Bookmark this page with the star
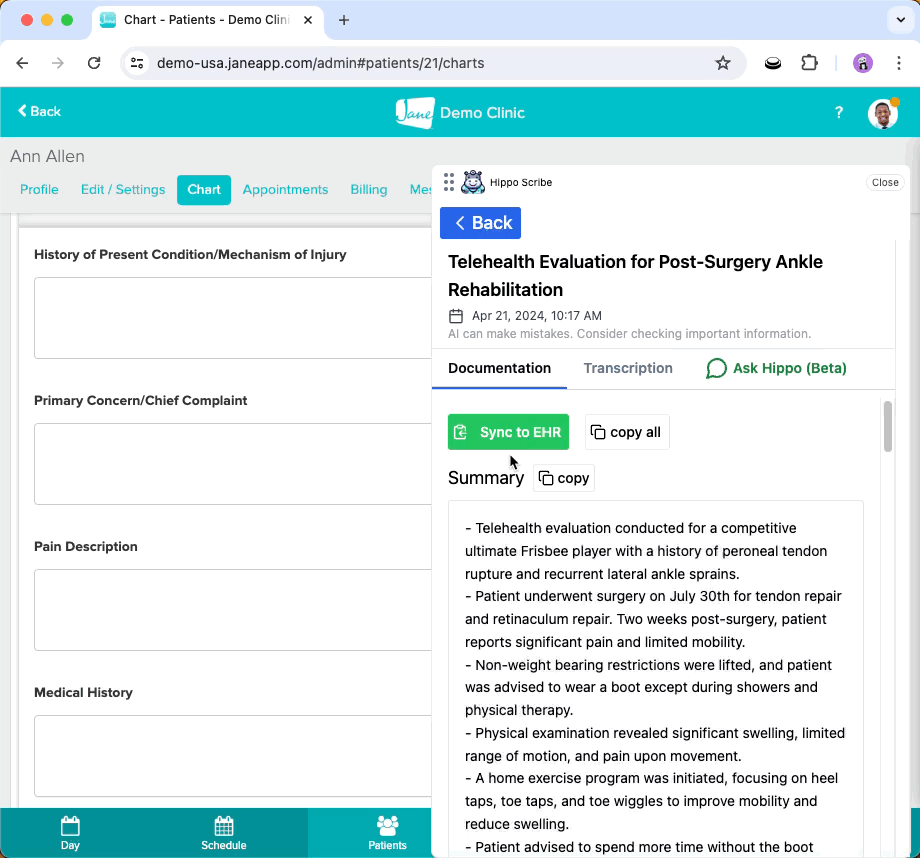Image resolution: width=920 pixels, height=858 pixels. tap(723, 63)
